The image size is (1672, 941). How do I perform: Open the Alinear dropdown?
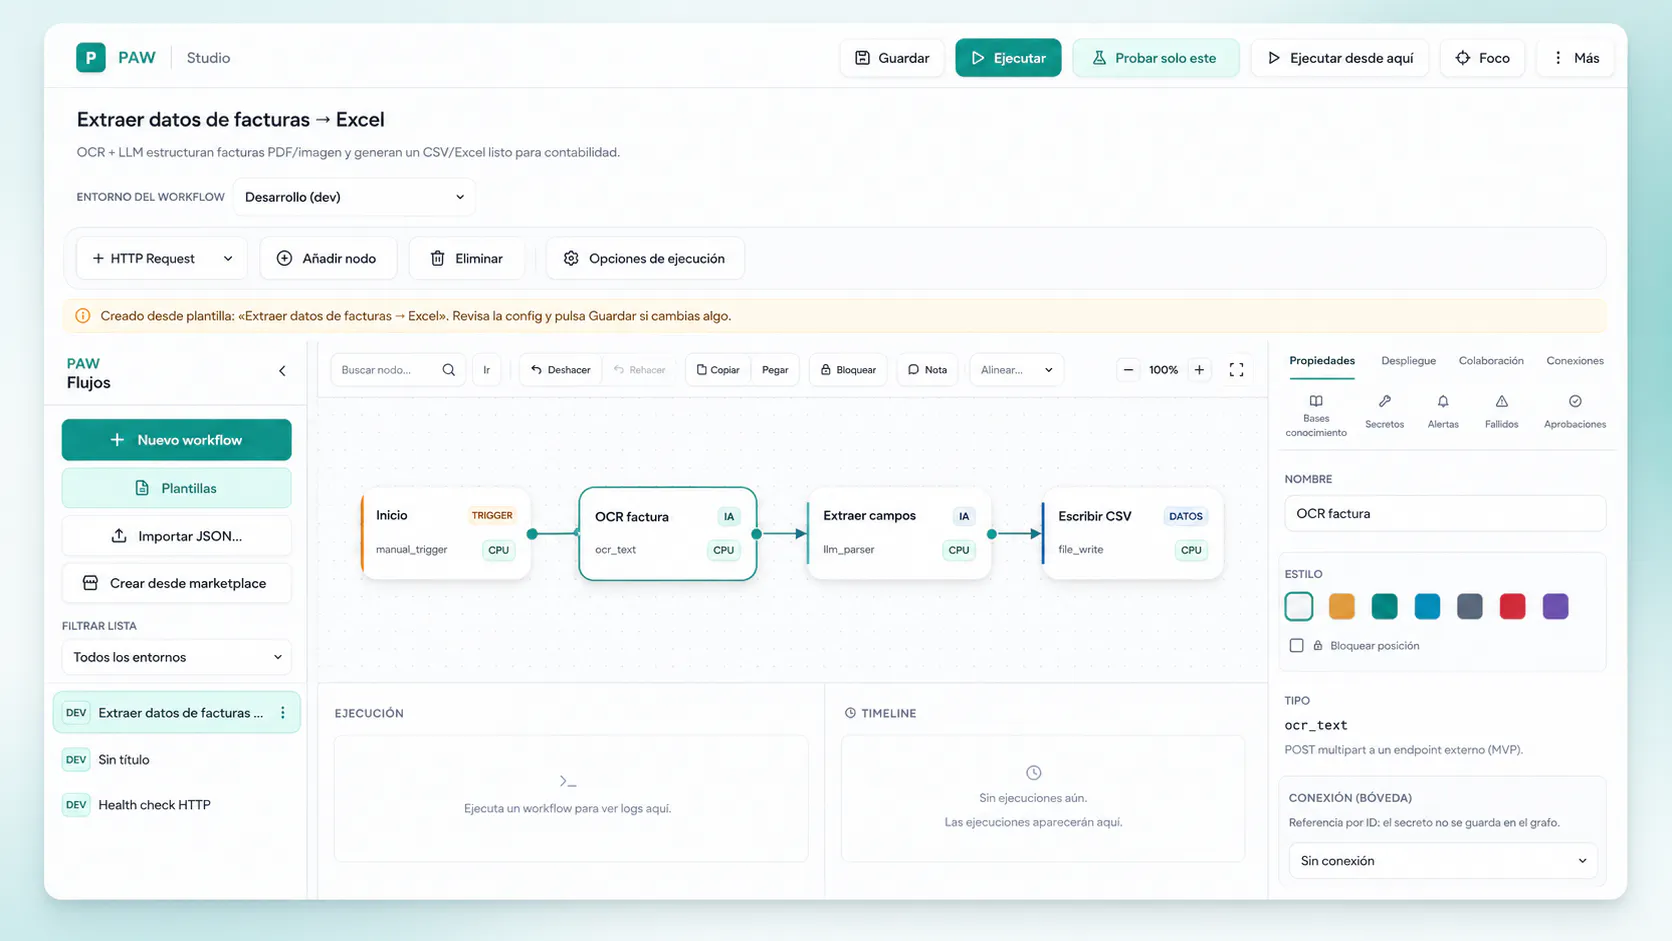[1016, 370]
